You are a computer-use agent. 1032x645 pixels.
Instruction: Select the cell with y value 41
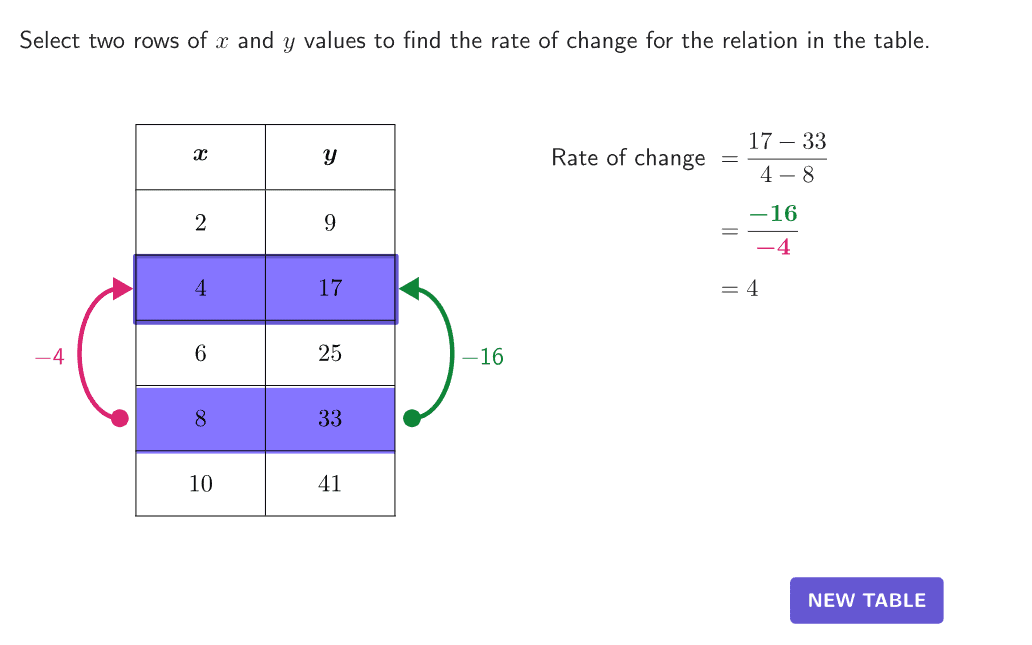pos(330,484)
